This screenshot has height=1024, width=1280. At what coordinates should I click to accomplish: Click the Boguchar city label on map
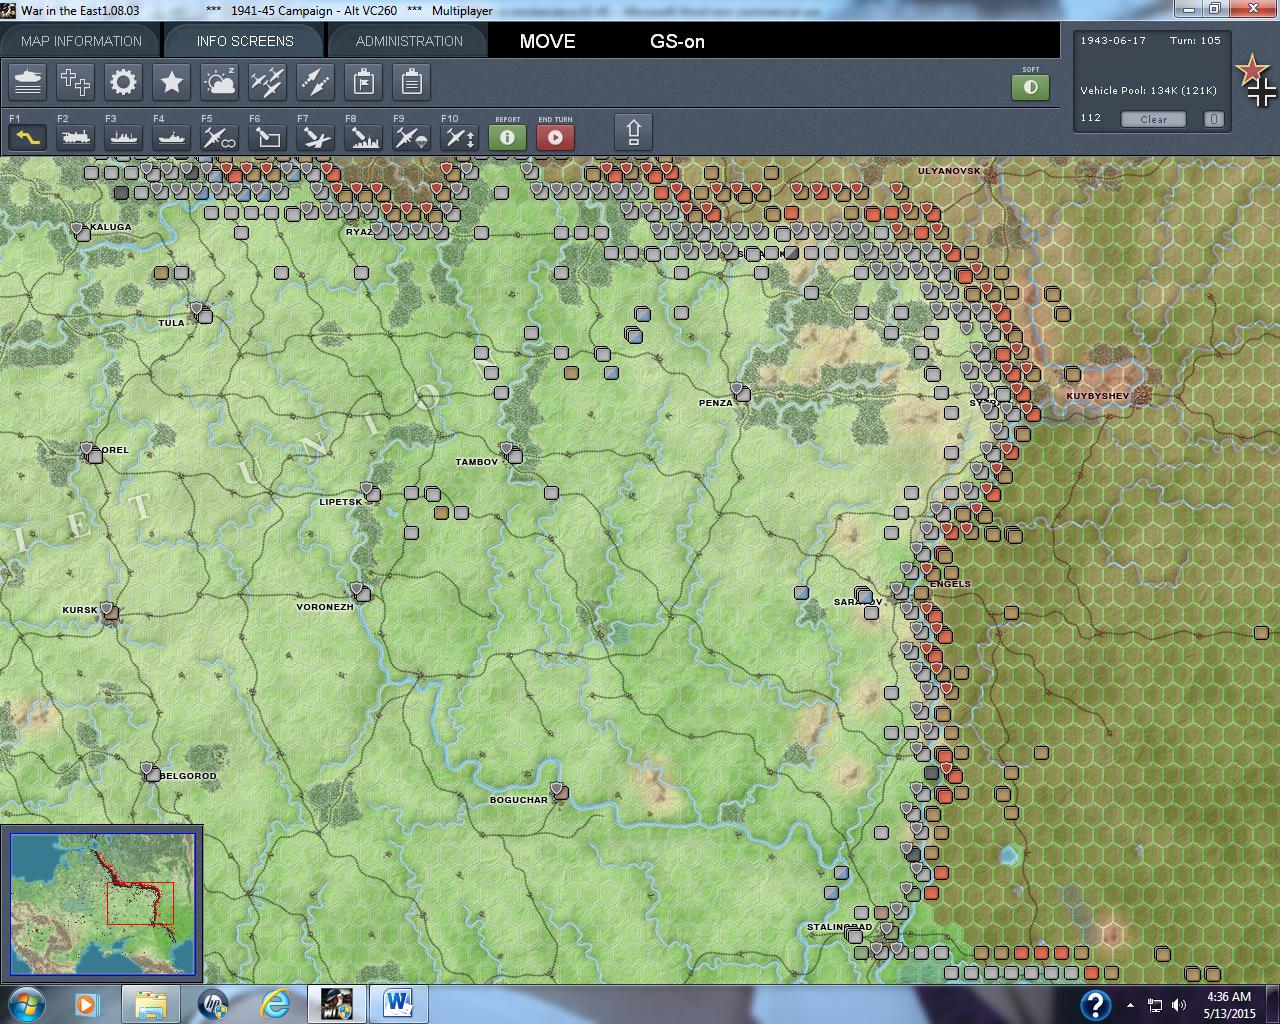[x=519, y=800]
